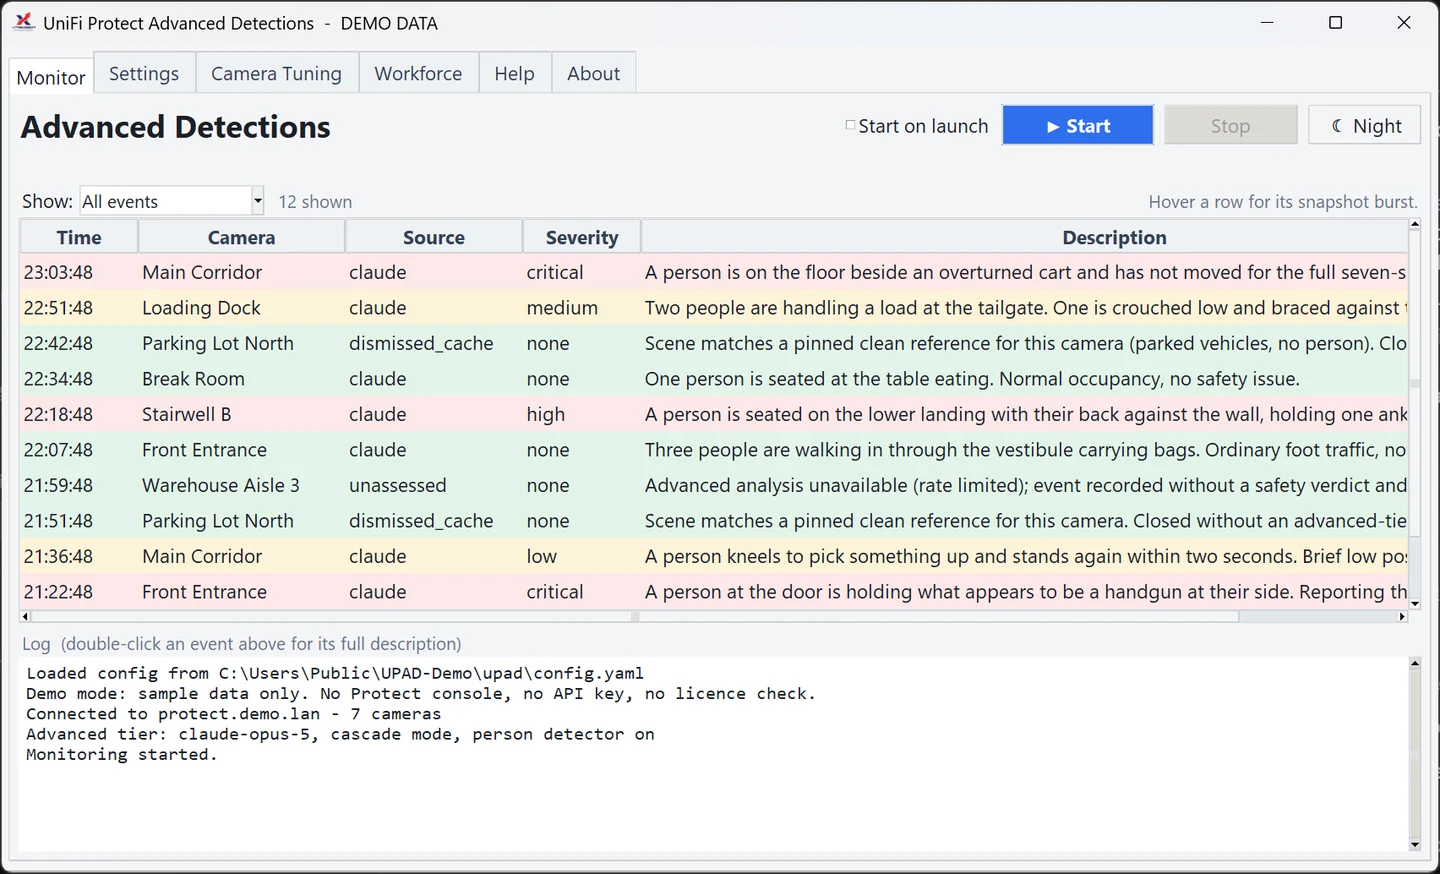This screenshot has height=874, width=1440.
Task: Click the horizontal scrollbar right arrow
Action: pyautogui.click(x=1402, y=617)
